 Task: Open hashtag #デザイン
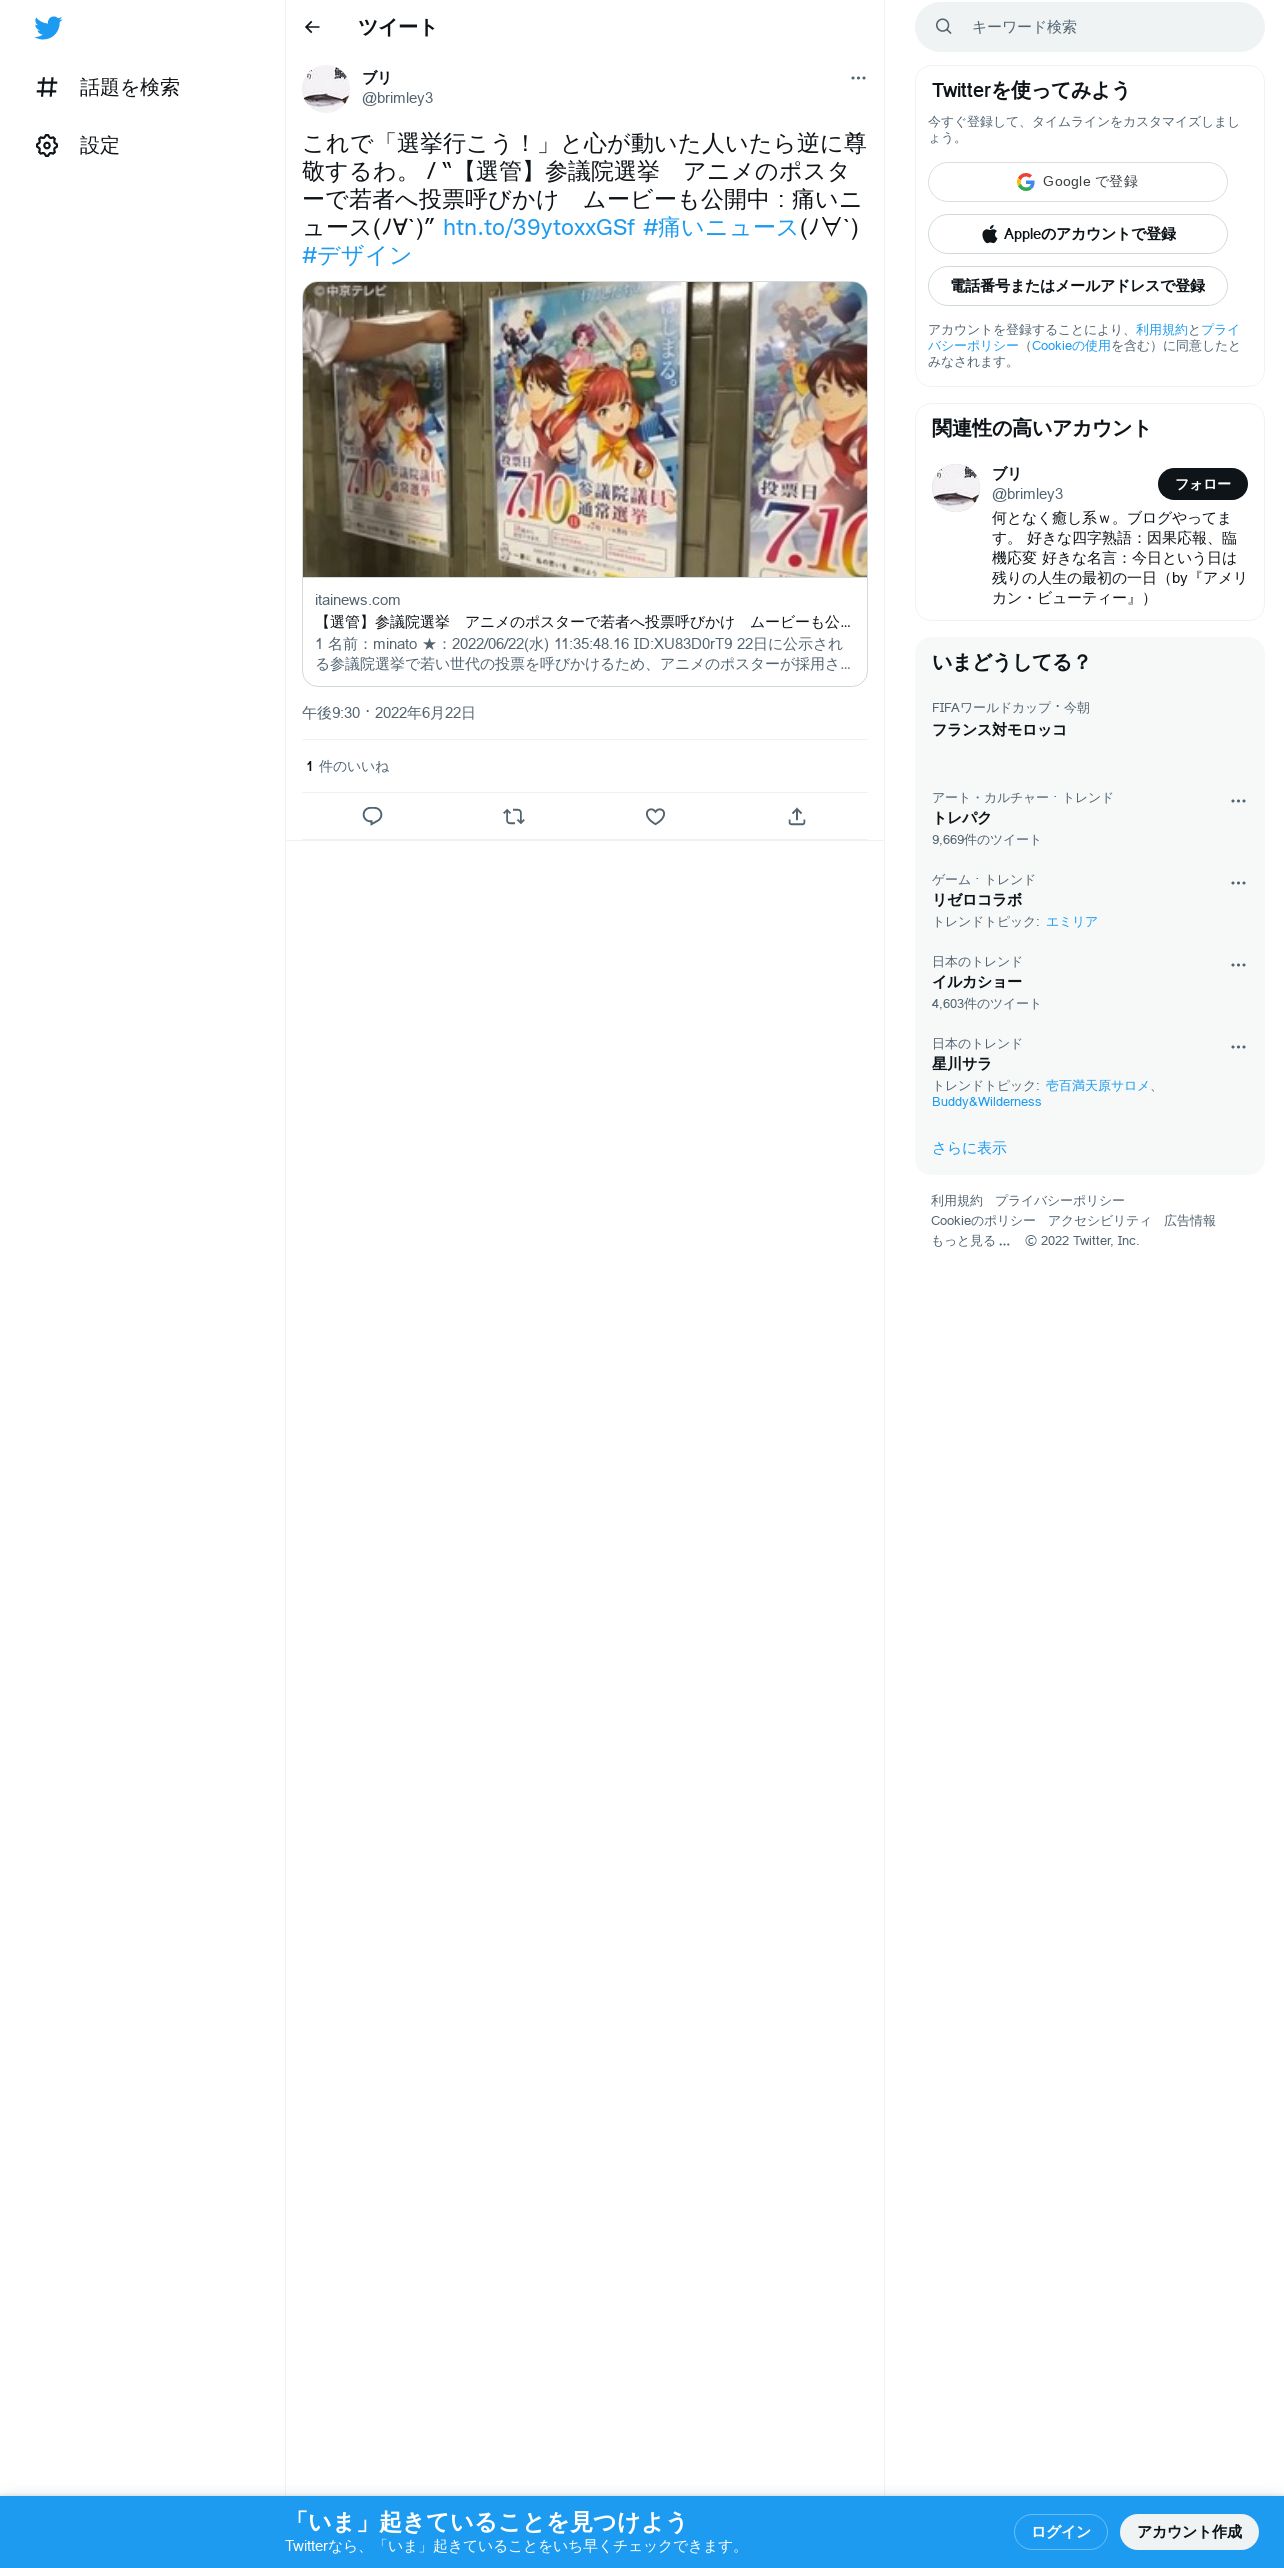click(357, 255)
